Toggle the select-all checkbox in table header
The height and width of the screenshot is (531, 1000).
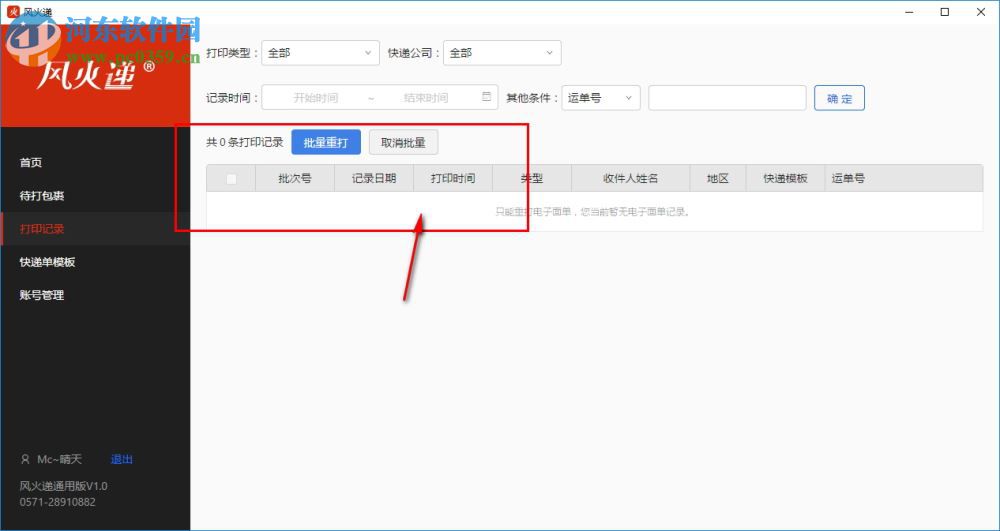point(231,179)
